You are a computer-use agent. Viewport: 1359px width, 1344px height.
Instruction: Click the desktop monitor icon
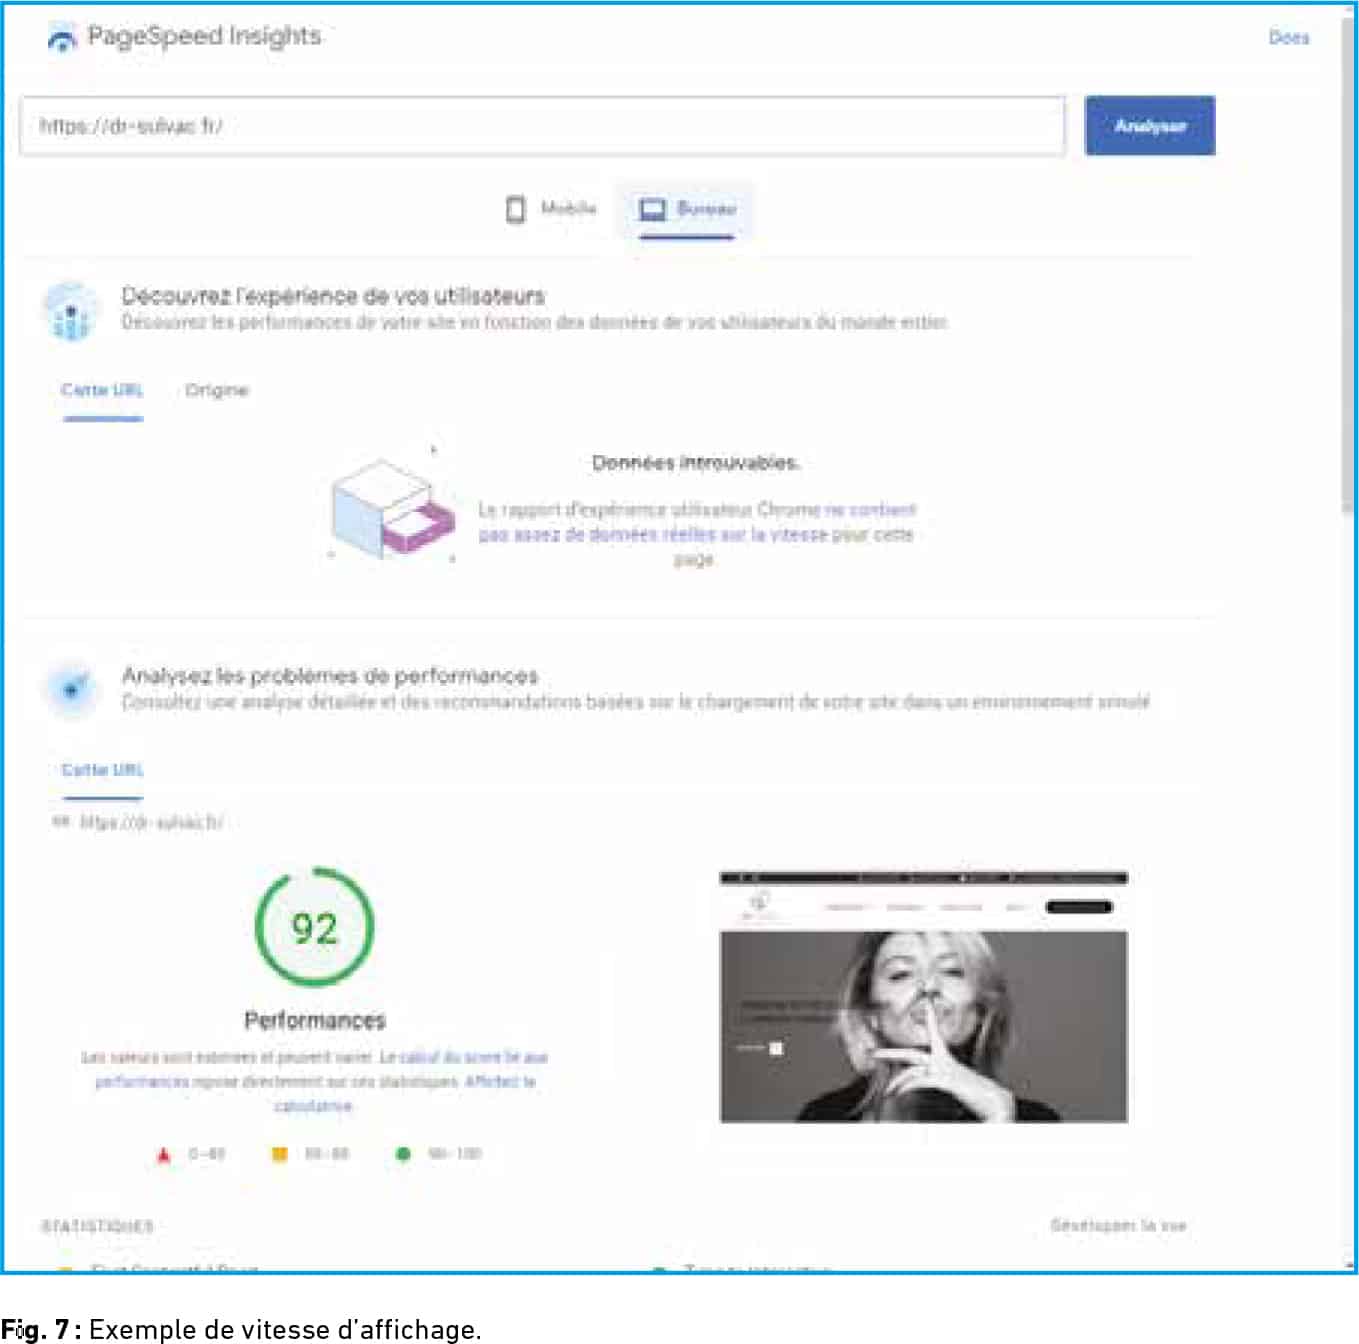coord(653,209)
